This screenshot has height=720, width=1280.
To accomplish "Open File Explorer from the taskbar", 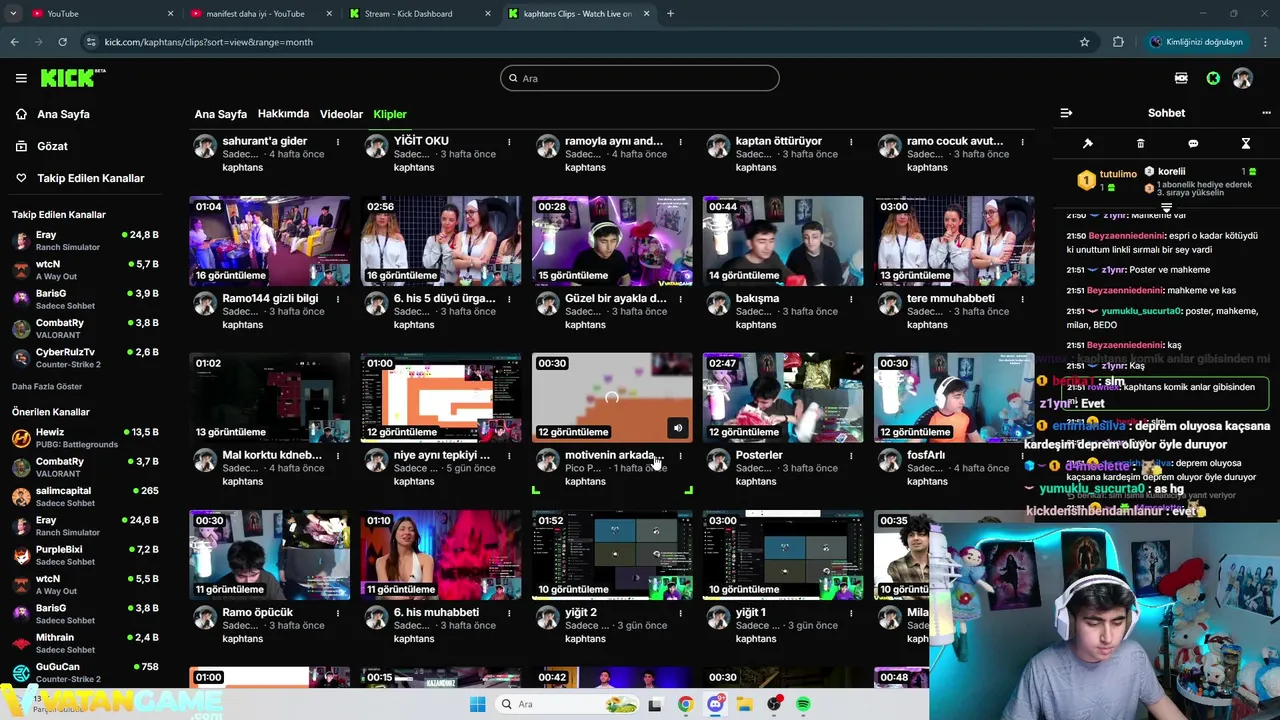I will tap(745, 704).
